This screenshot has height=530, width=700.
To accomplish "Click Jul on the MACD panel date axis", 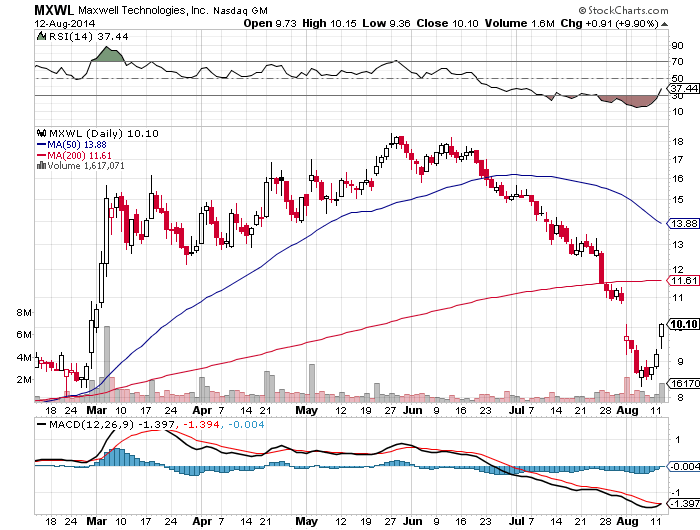I will (517, 521).
